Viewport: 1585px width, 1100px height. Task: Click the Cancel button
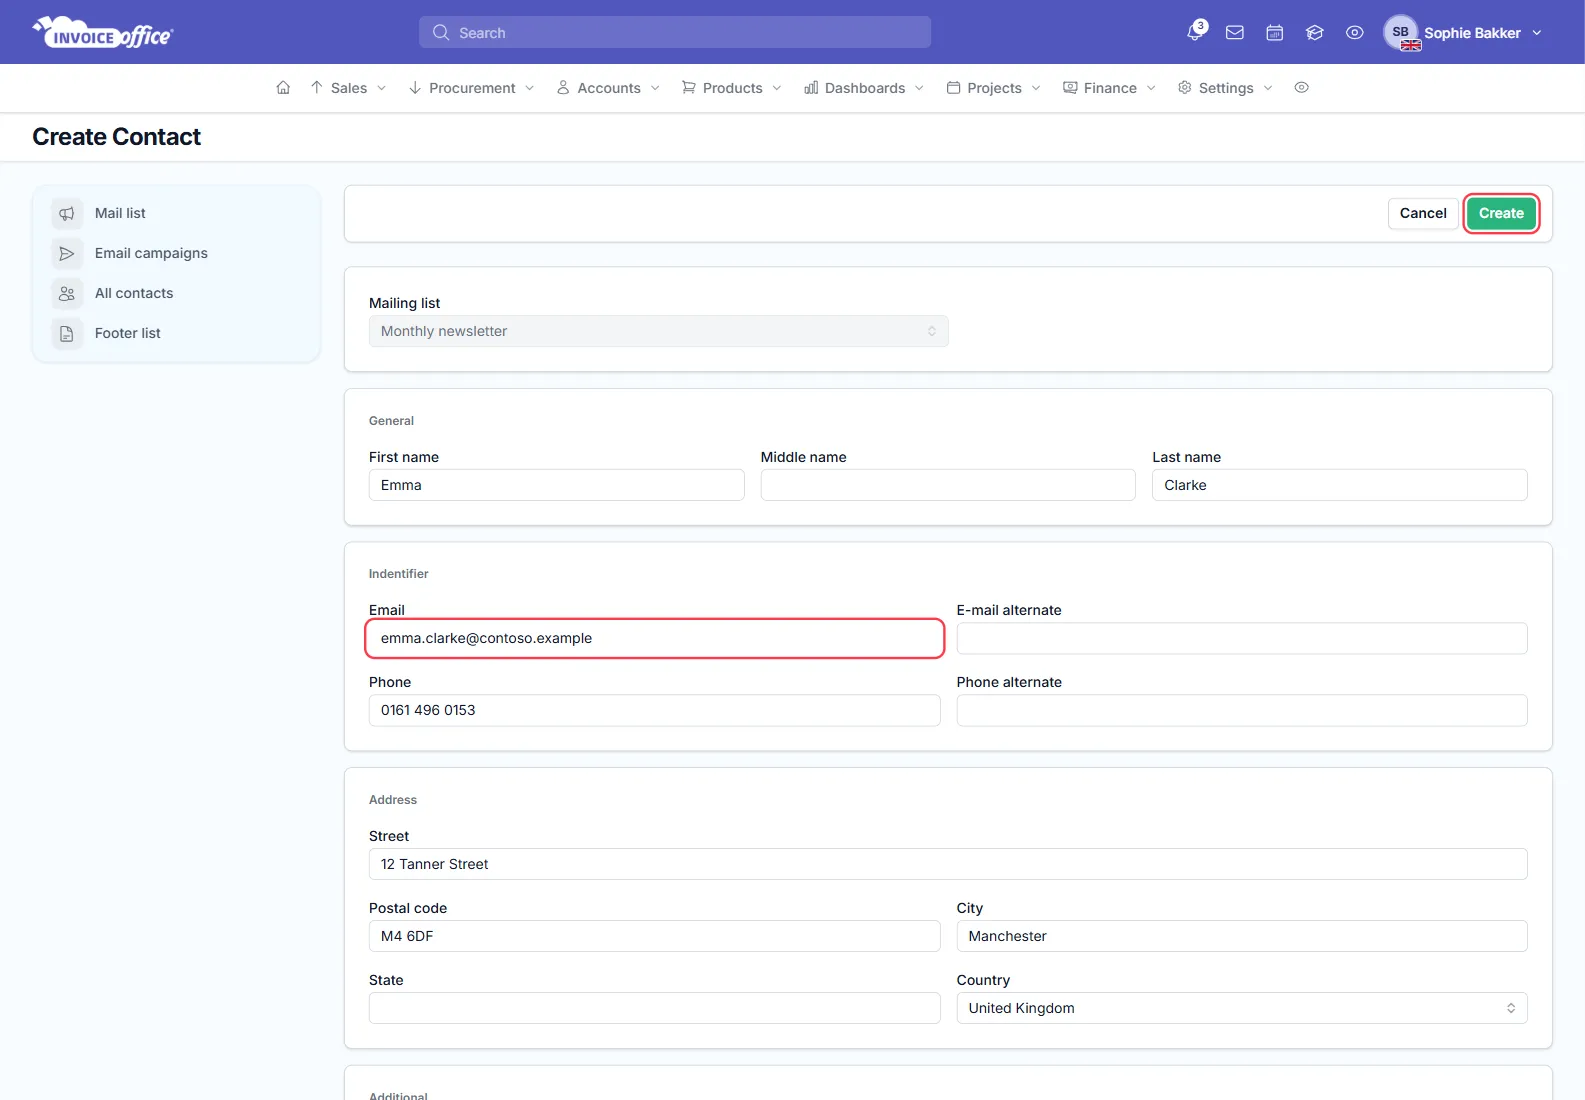1423,213
